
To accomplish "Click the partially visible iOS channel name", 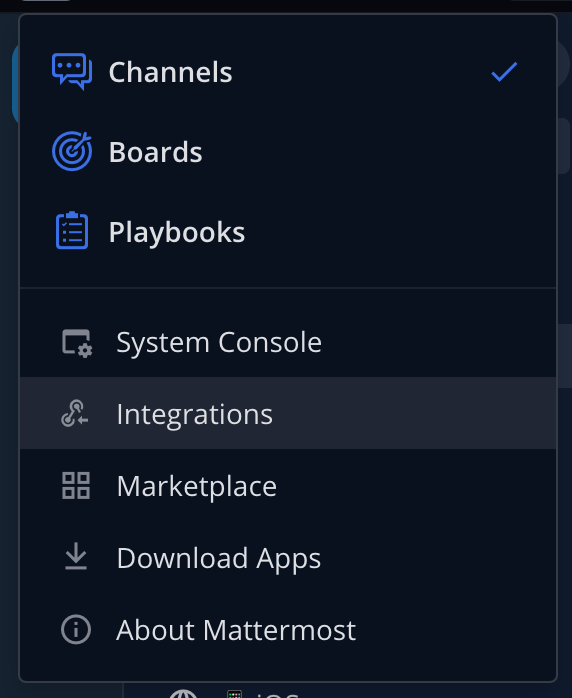I will [x=276, y=695].
